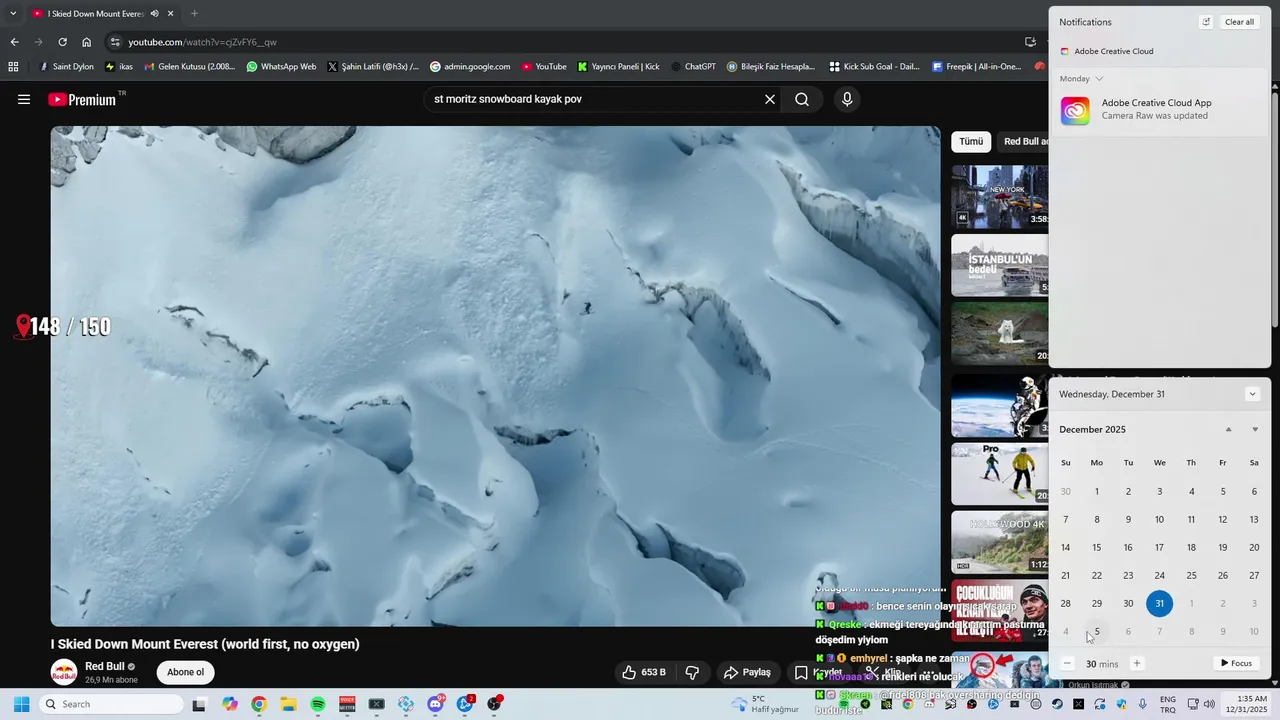Open the YouTube hamburger guide menu
The width and height of the screenshot is (1280, 720).
[x=24, y=99]
